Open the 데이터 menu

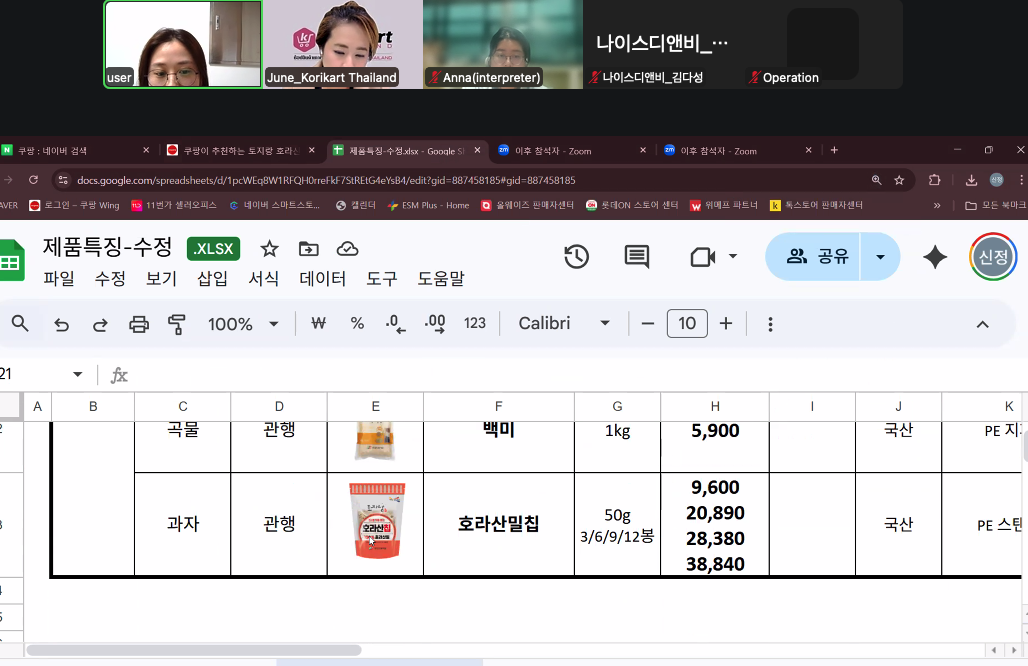[322, 279]
